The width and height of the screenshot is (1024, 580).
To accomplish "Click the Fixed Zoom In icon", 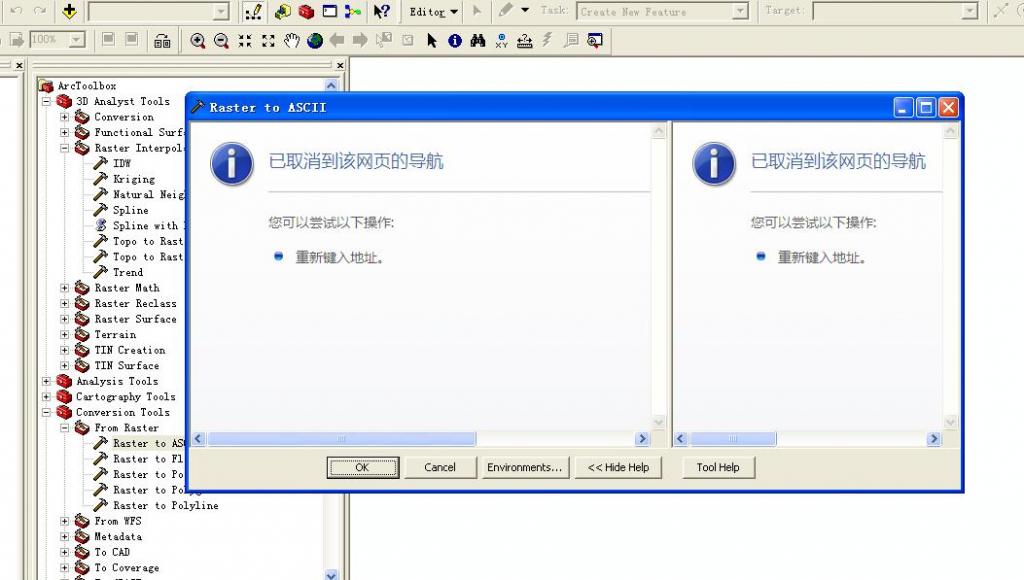I will pyautogui.click(x=245, y=40).
